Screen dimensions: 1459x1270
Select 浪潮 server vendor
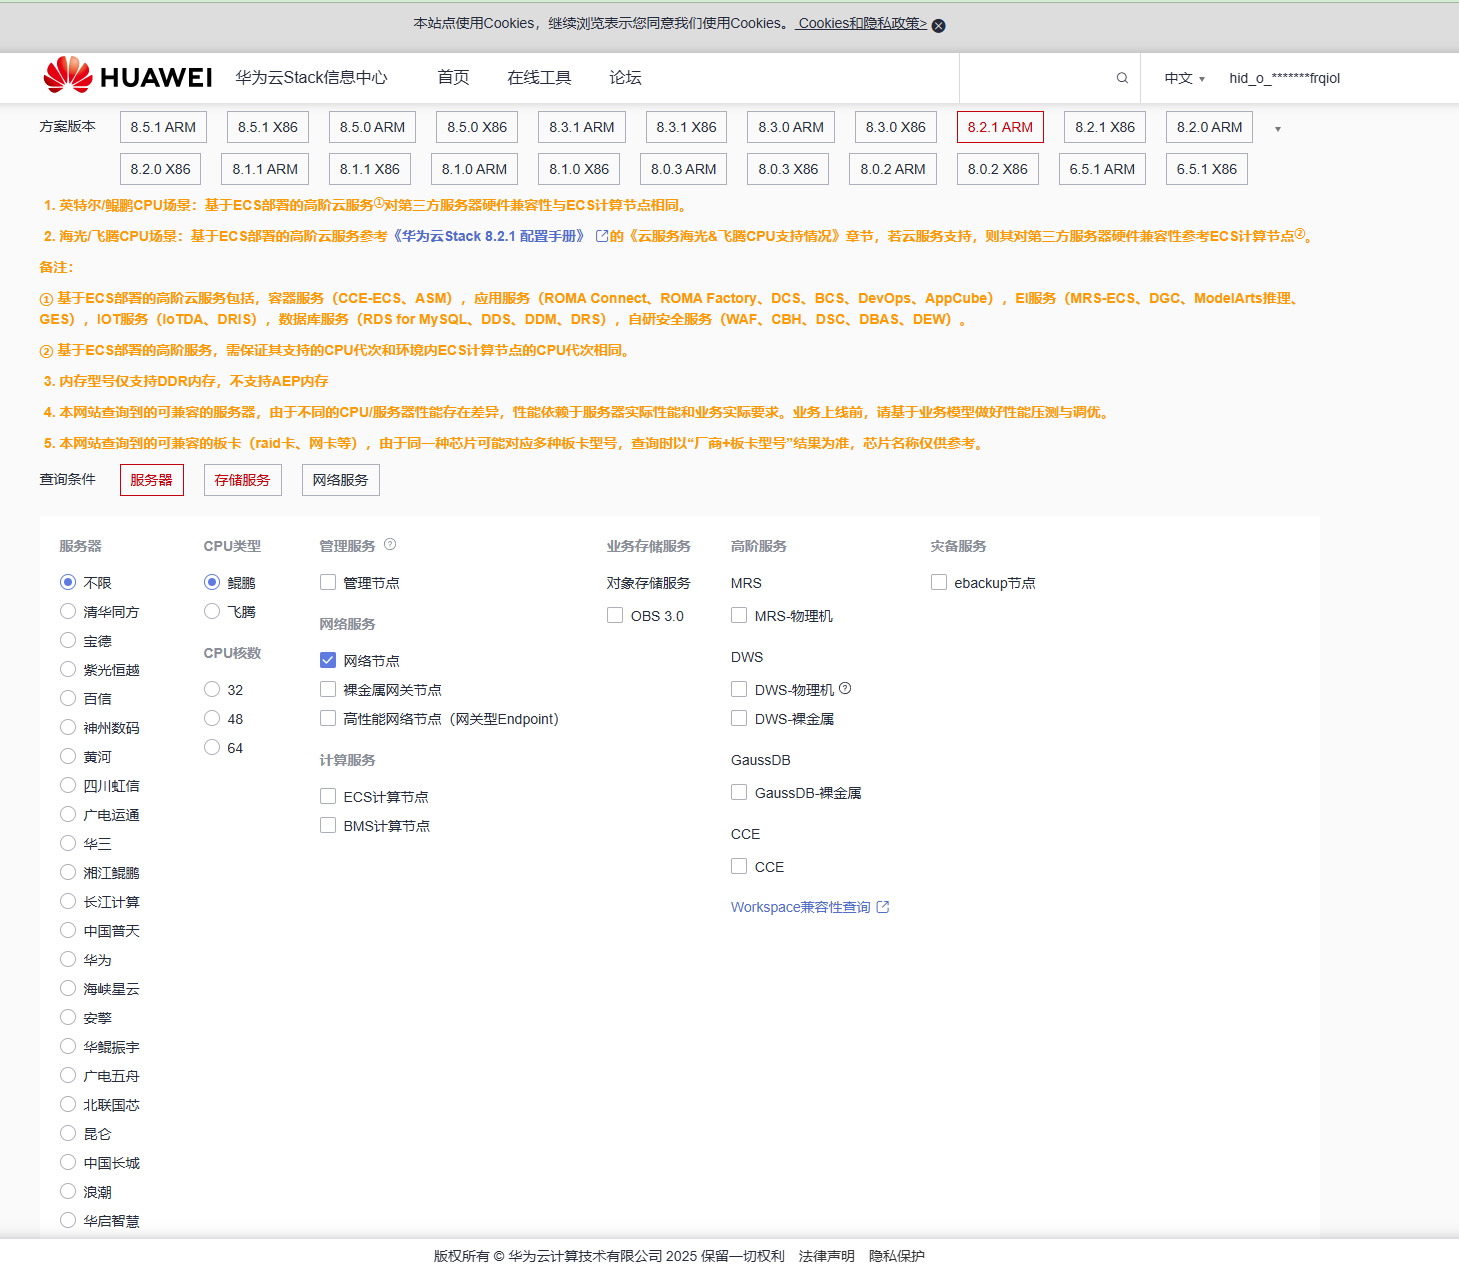point(68,1191)
